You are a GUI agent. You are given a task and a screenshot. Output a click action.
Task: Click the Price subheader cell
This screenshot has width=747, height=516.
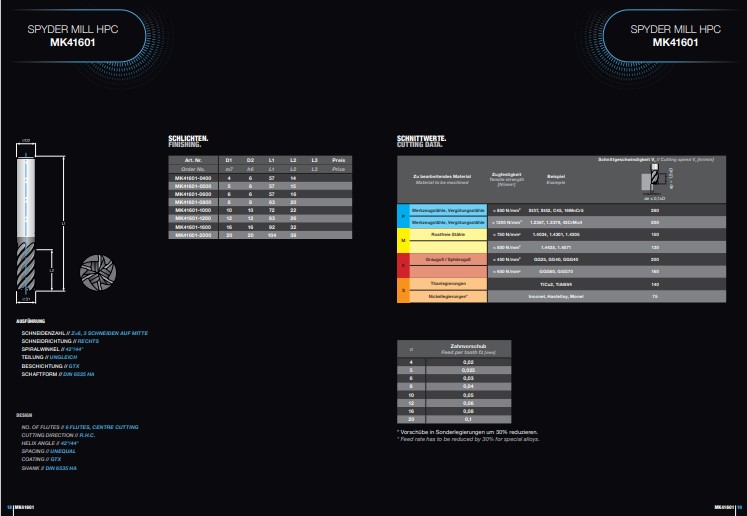(339, 169)
